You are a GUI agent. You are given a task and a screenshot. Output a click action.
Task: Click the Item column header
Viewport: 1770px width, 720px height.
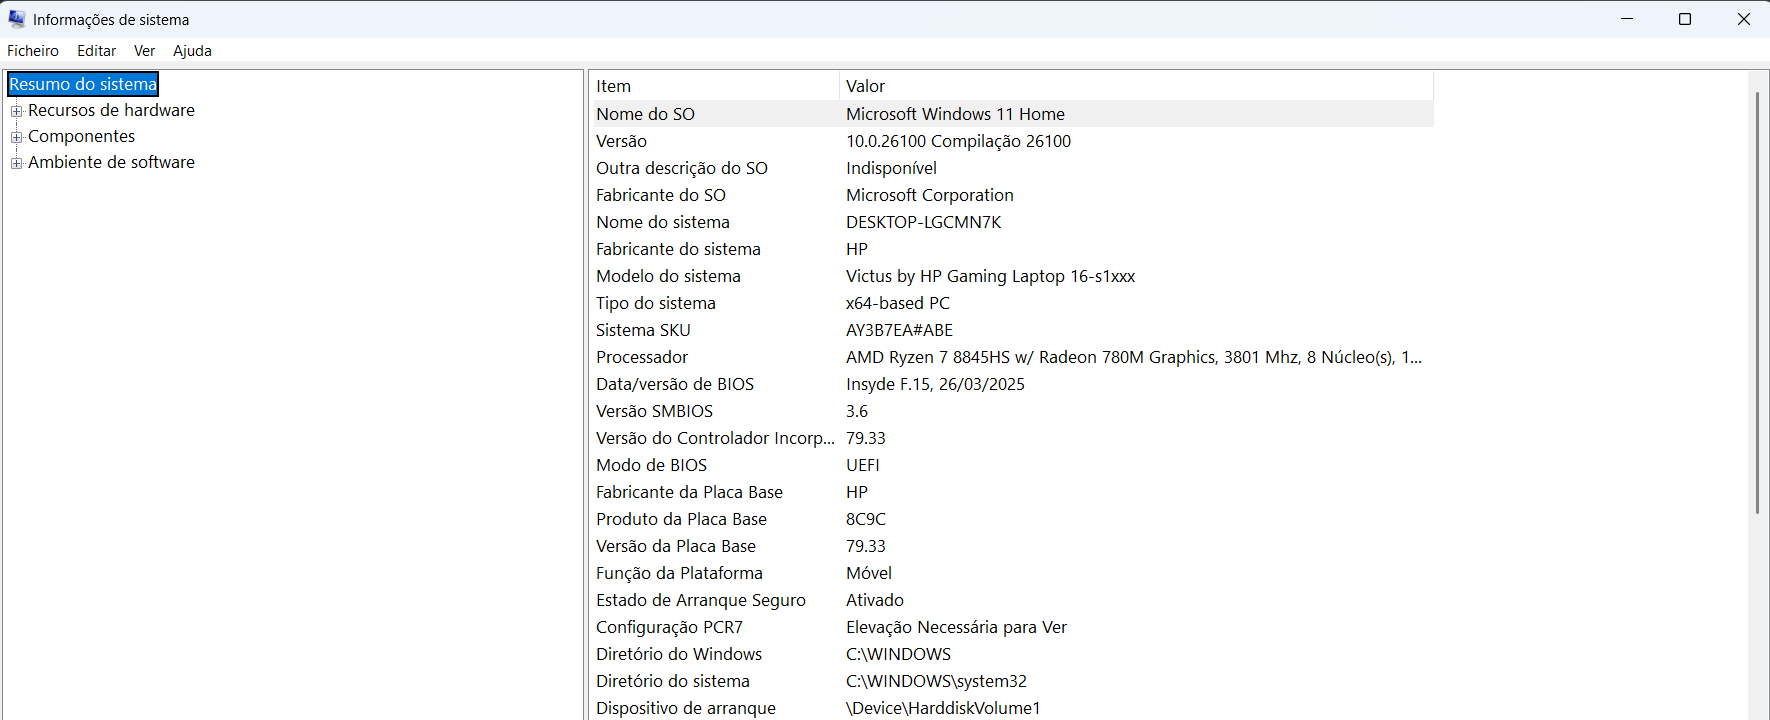[x=715, y=86]
